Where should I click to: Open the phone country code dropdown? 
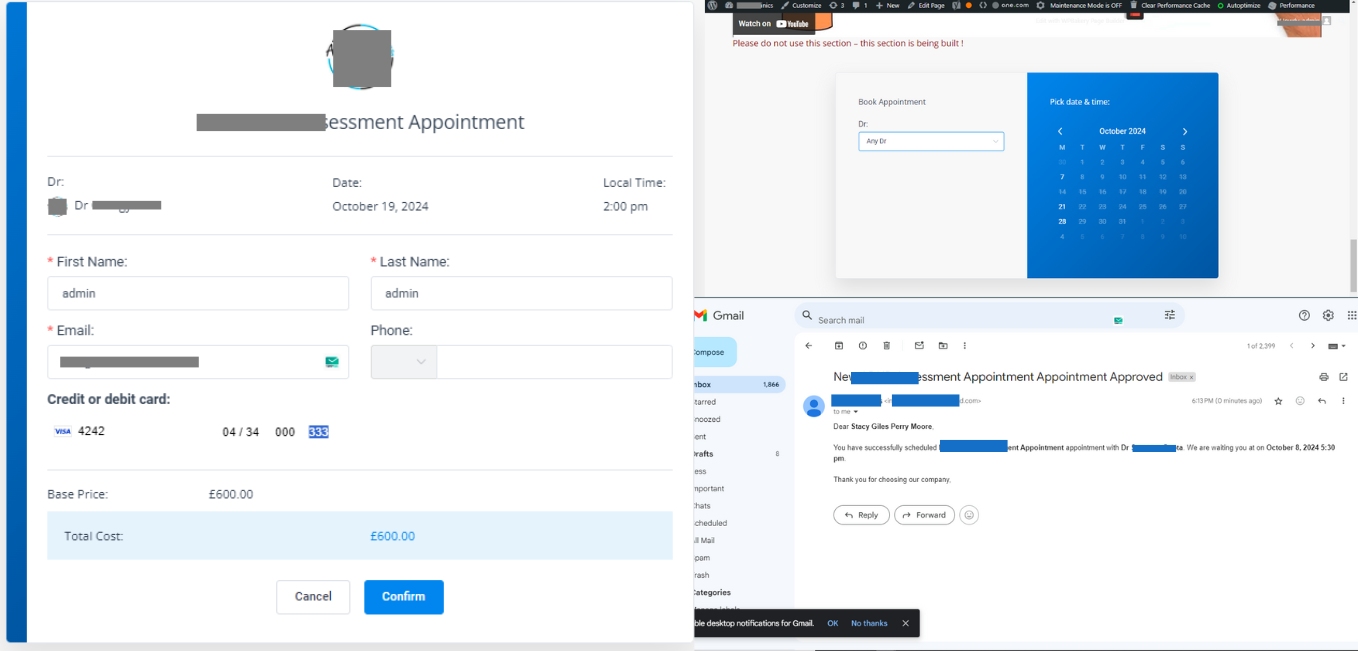click(404, 362)
